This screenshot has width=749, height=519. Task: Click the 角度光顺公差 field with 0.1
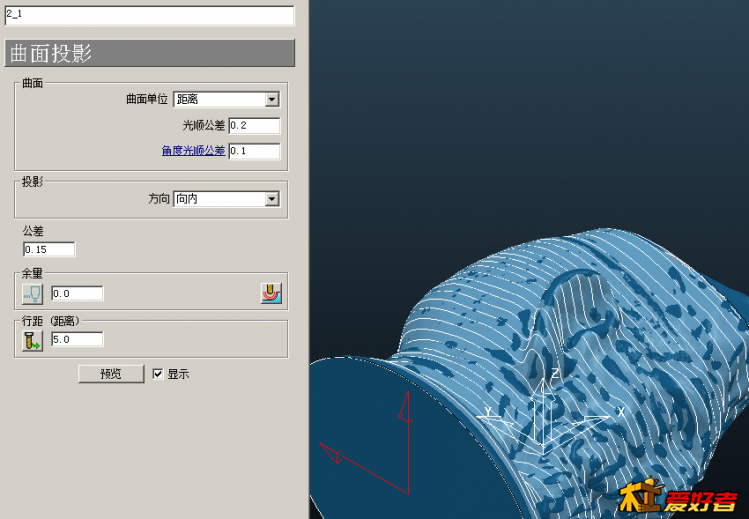254,151
